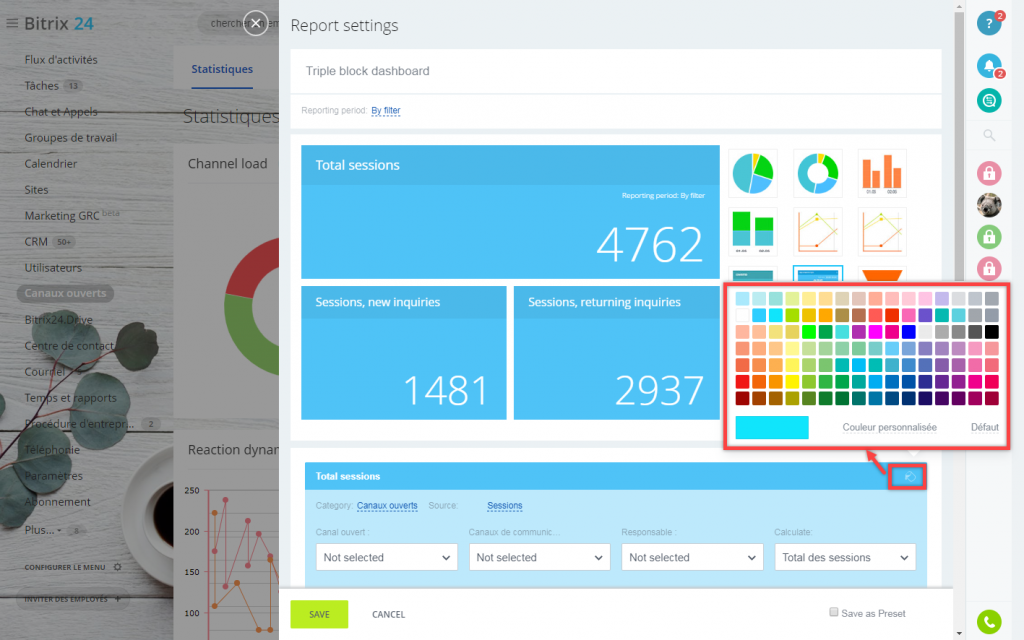This screenshot has height=640, width=1024.
Task: Open Marketing GRC in left menu
Action: pos(62,216)
